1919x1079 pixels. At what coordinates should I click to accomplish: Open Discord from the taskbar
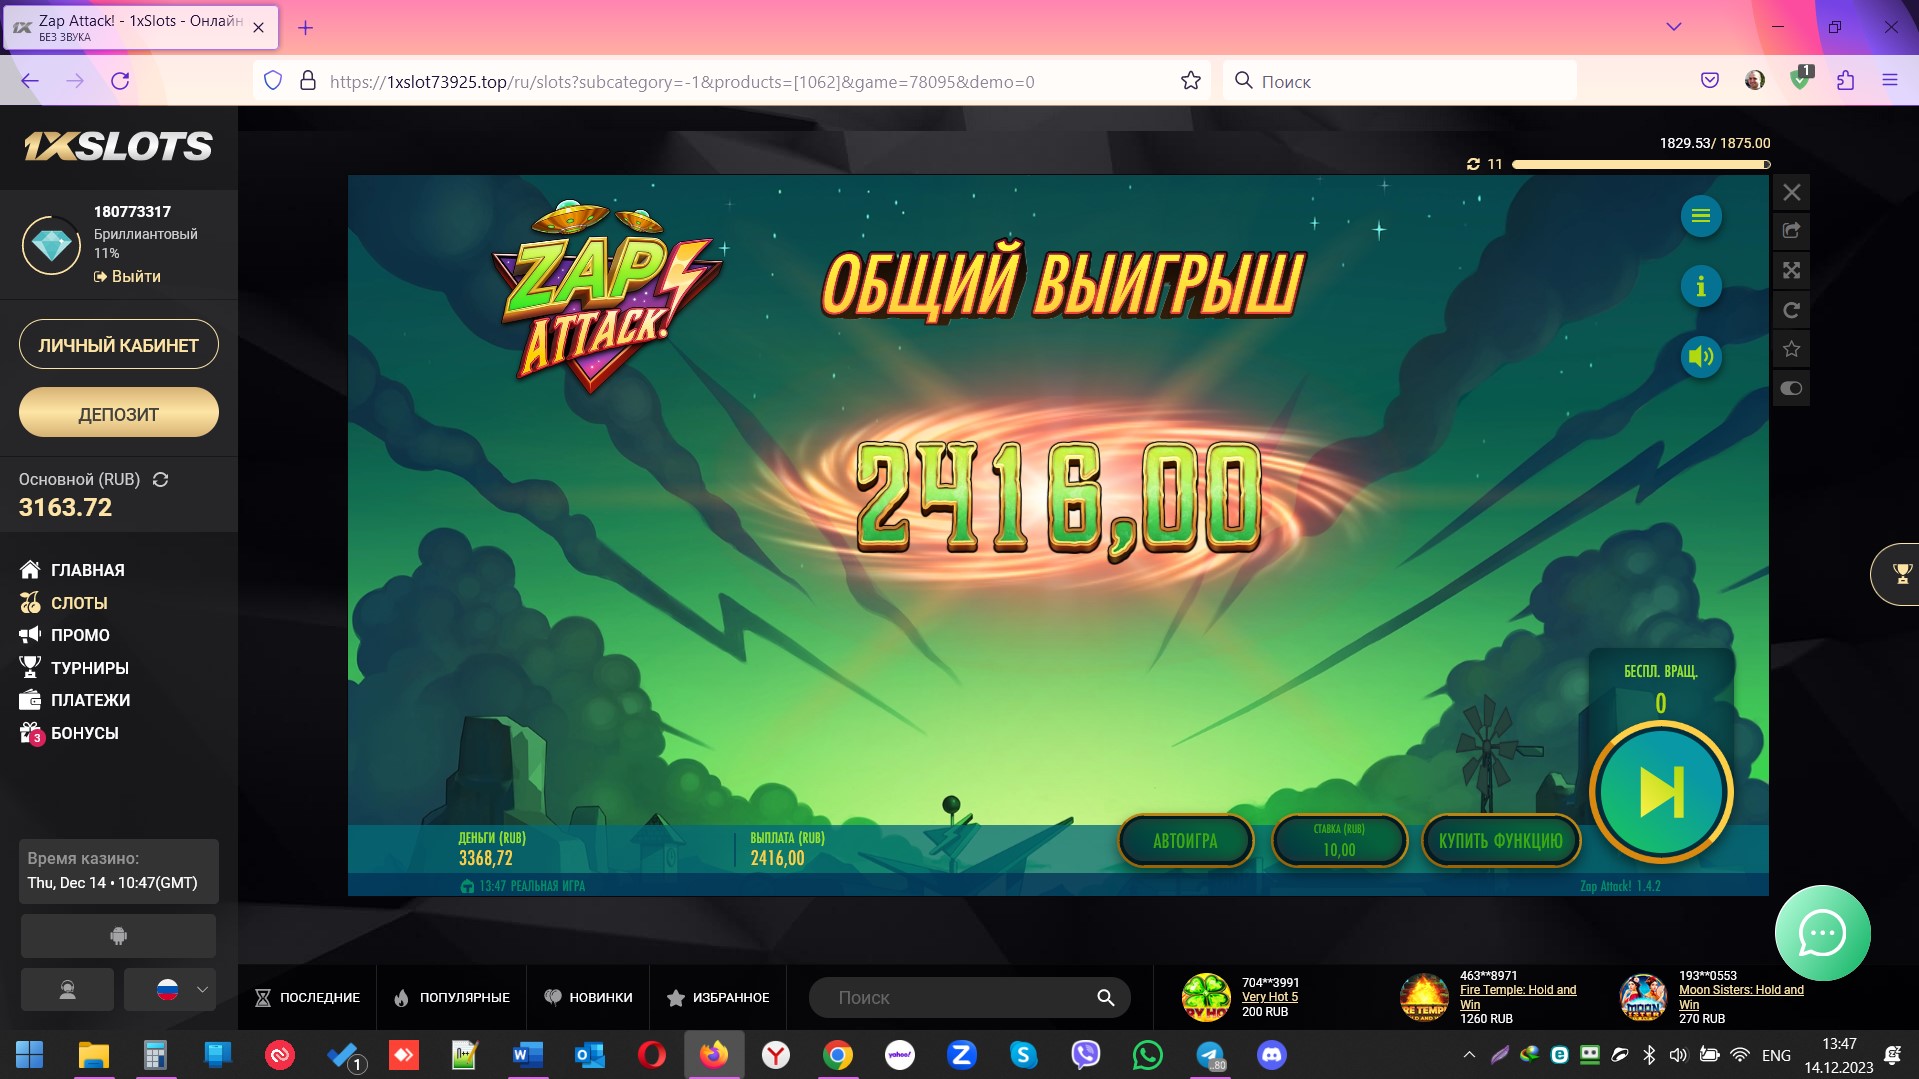[1272, 1055]
